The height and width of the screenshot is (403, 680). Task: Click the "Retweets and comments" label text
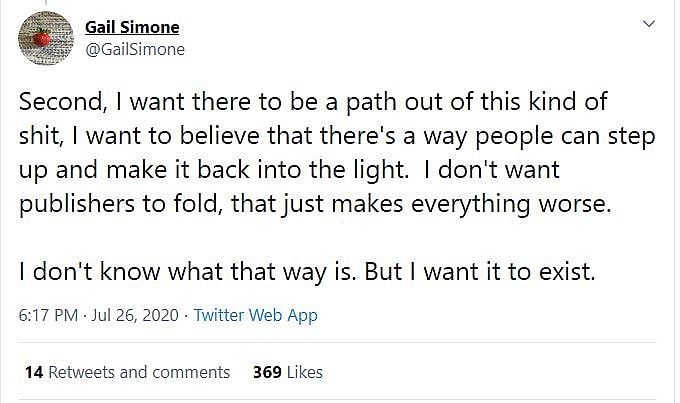tap(139, 372)
